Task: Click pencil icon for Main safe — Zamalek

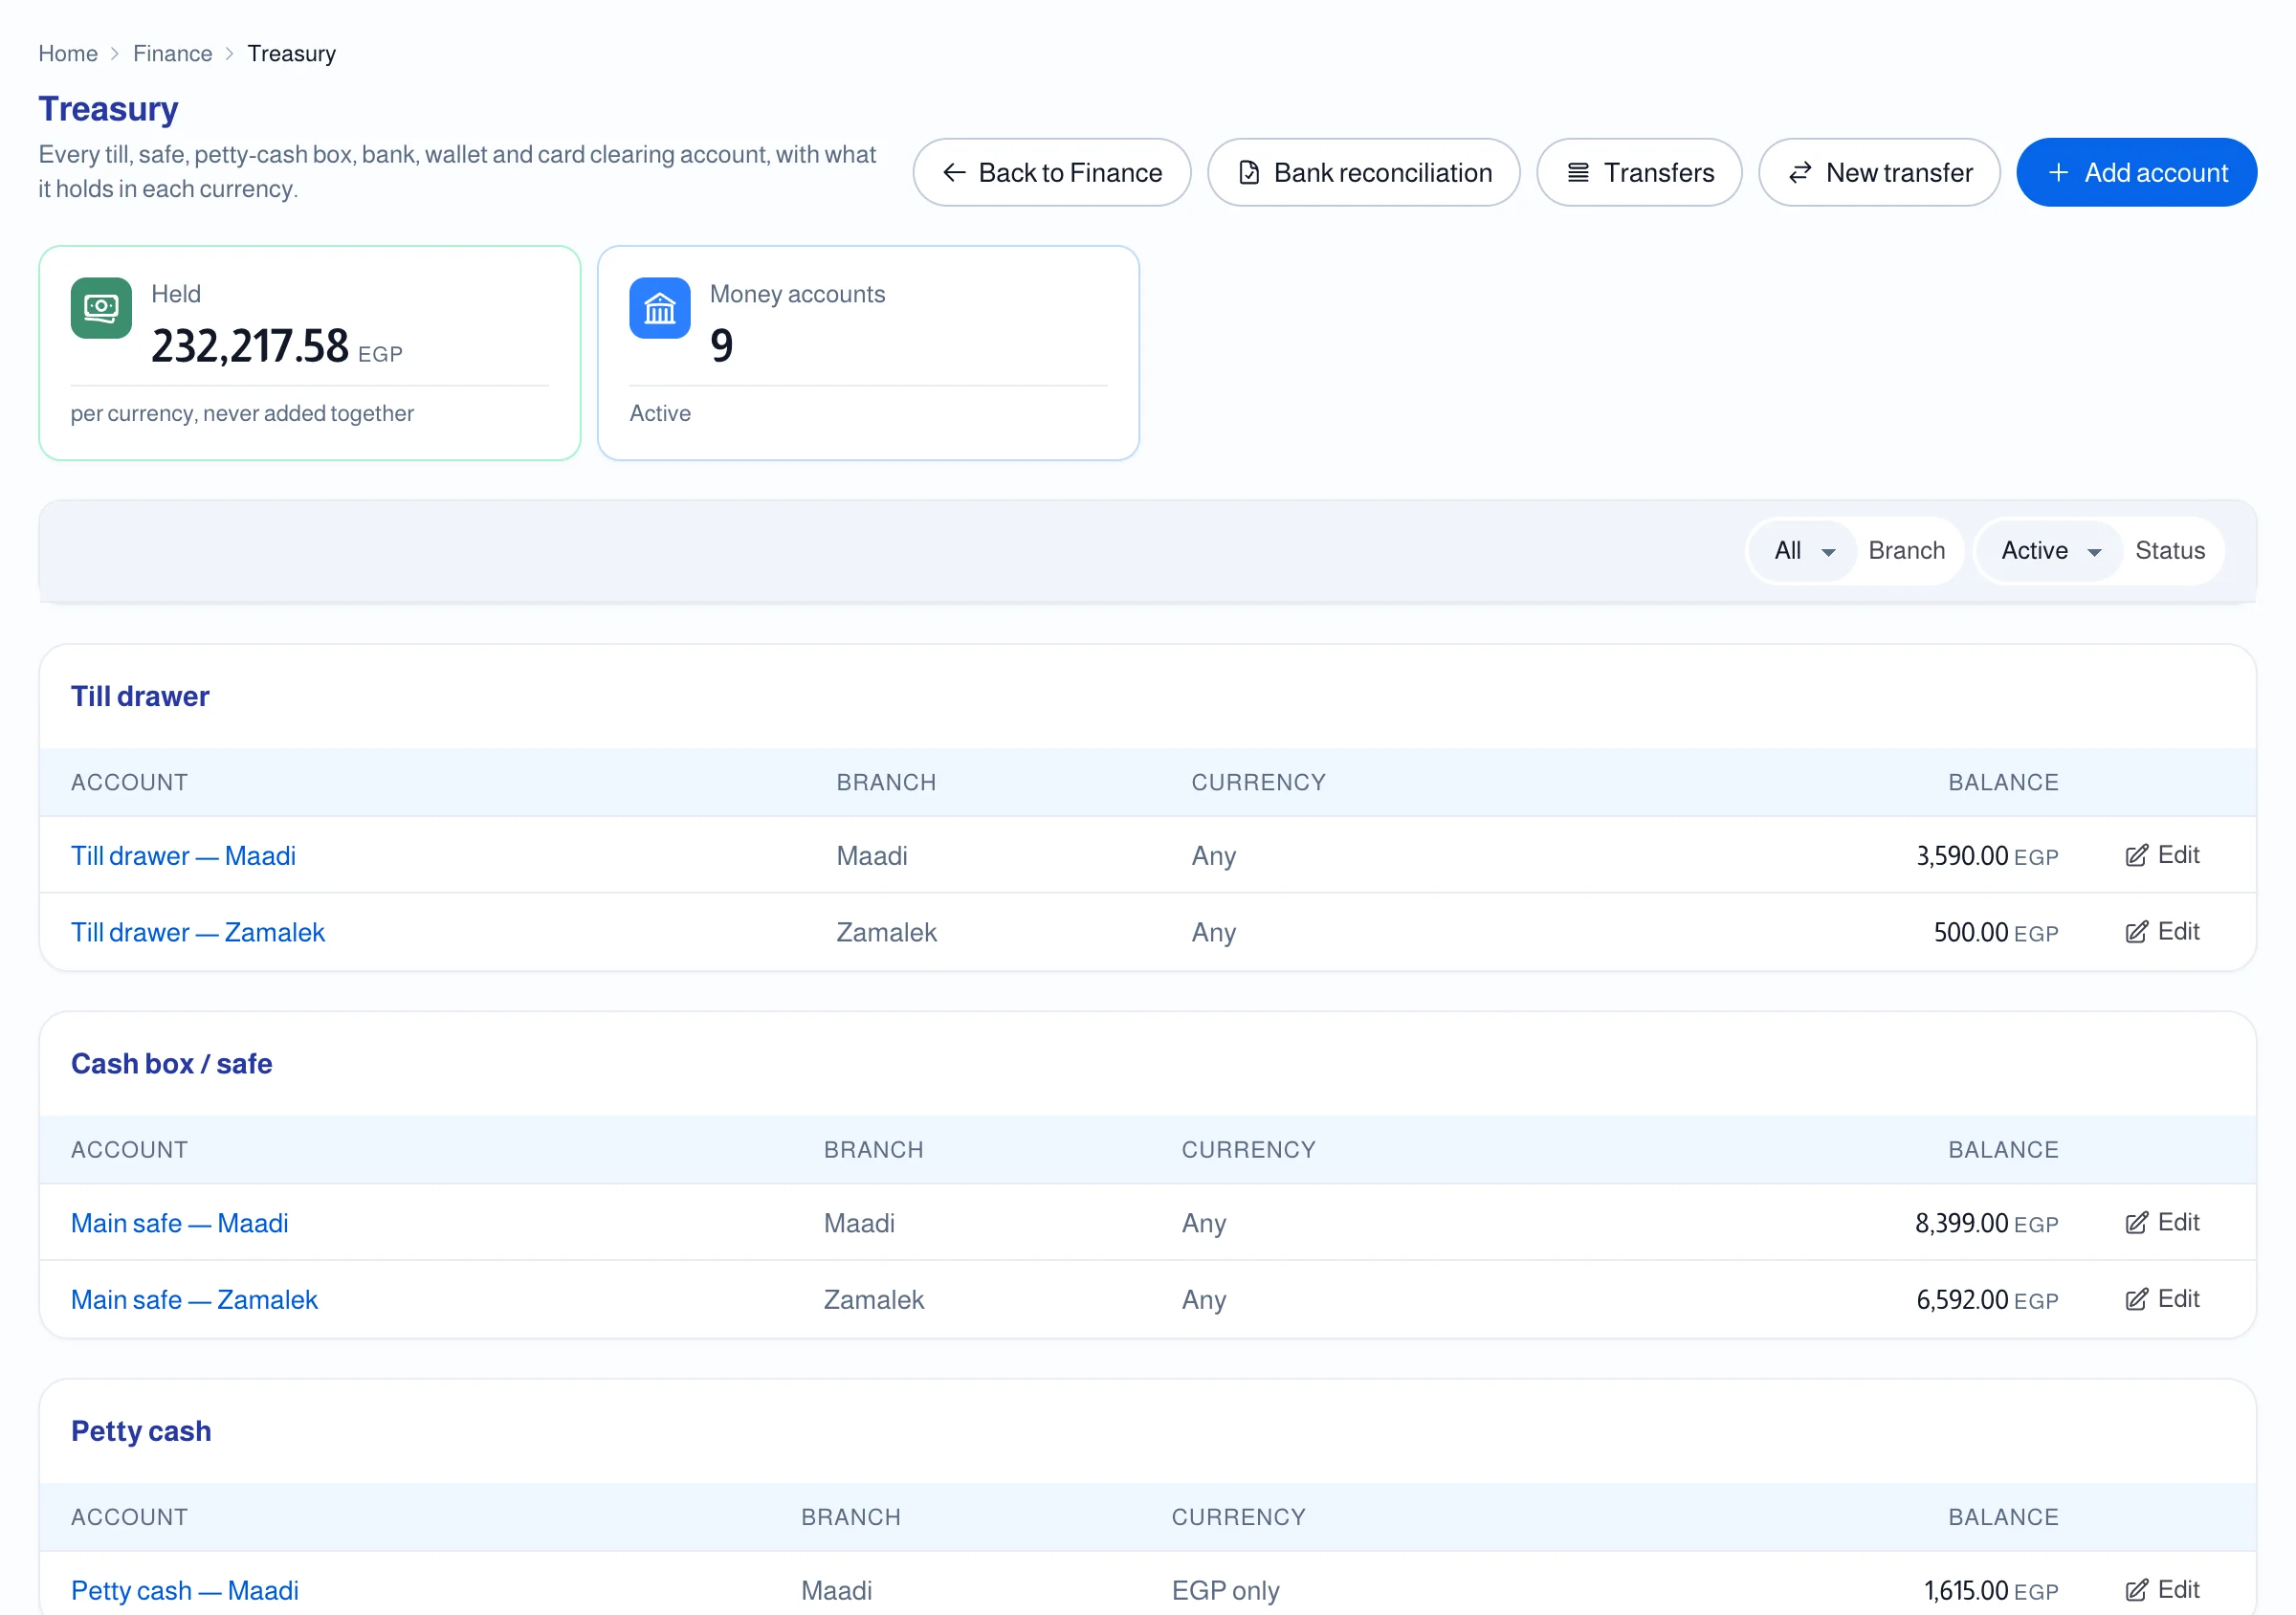Action: [2136, 1299]
